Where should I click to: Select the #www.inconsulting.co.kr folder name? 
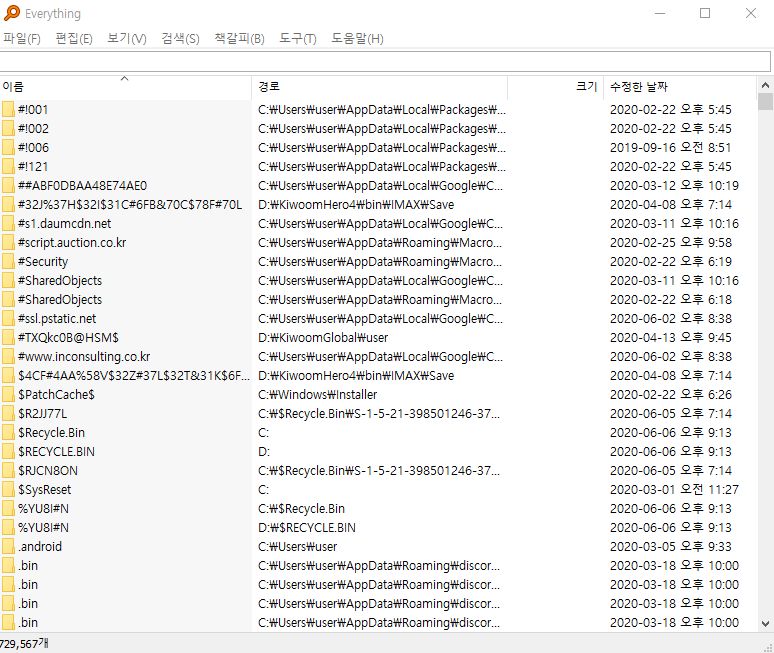click(84, 357)
